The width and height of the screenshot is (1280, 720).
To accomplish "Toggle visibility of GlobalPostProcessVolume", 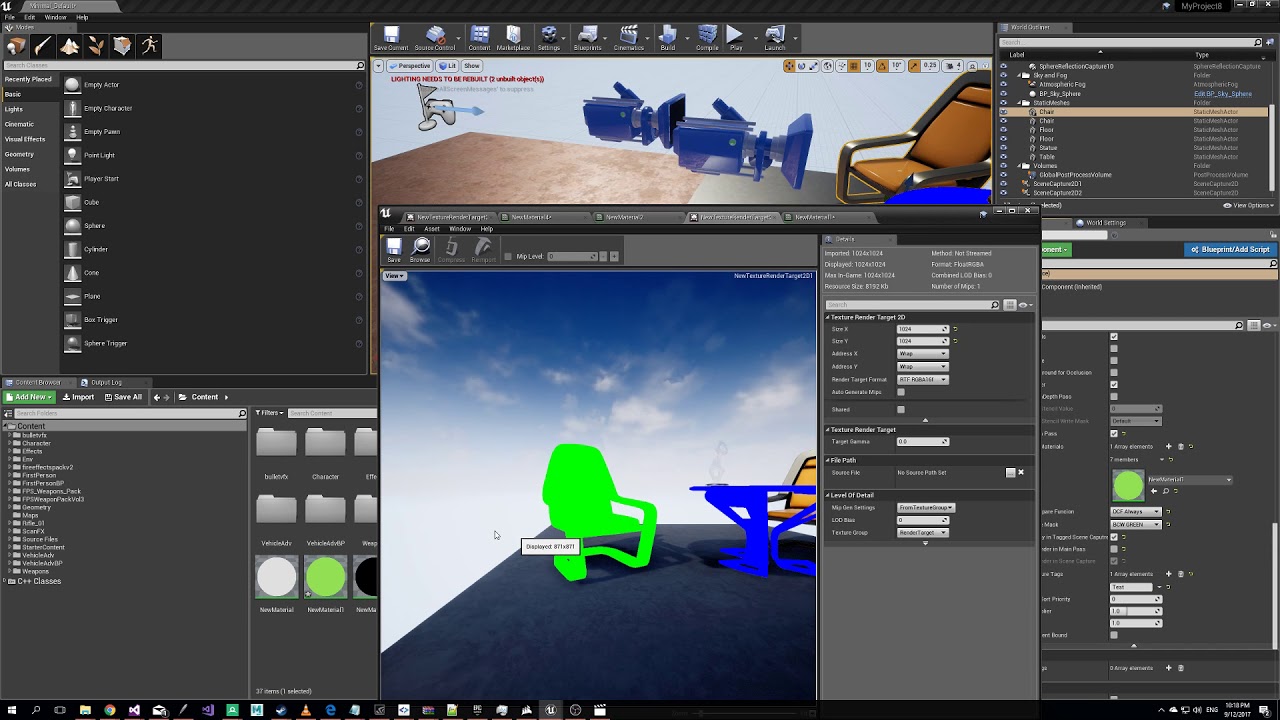I will 1004,175.
